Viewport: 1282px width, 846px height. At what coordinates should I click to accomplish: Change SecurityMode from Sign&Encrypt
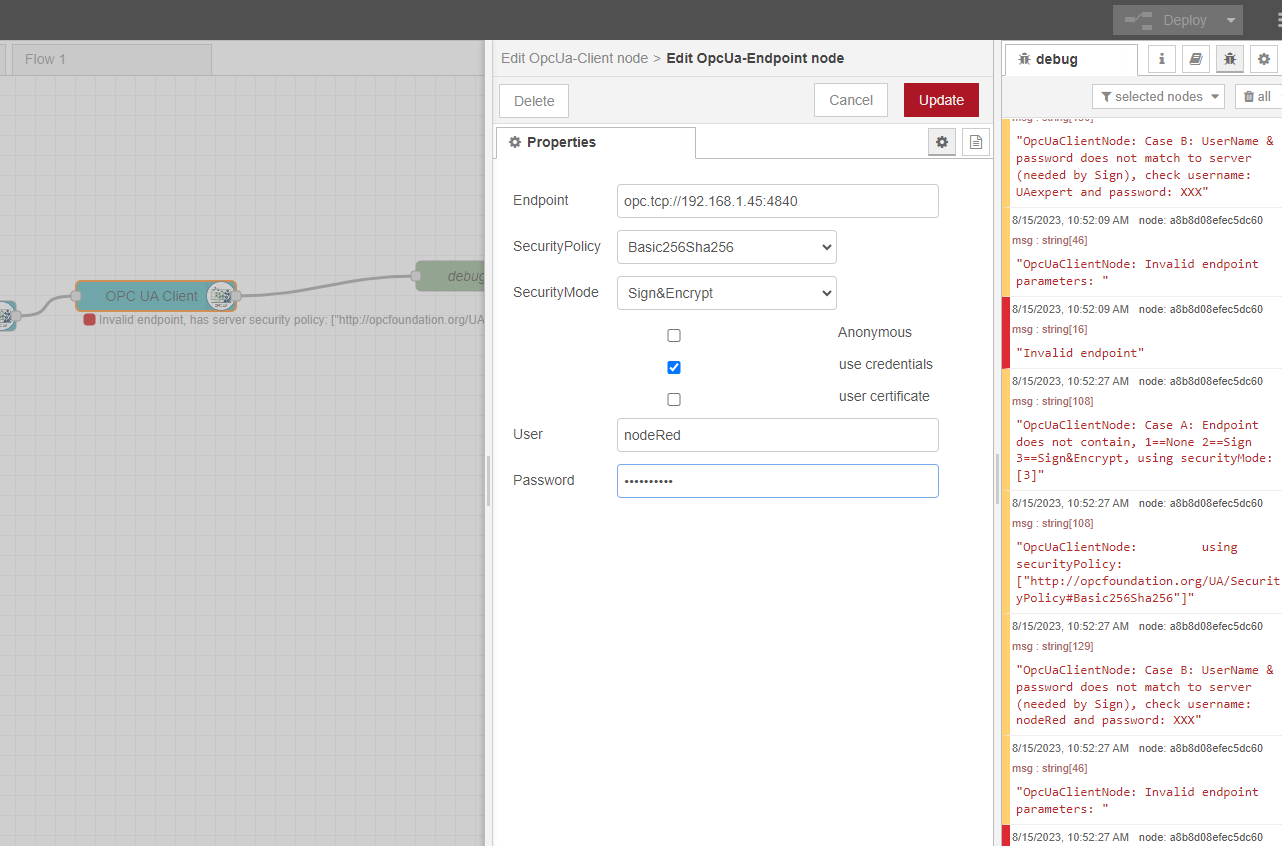pyautogui.click(x=726, y=292)
